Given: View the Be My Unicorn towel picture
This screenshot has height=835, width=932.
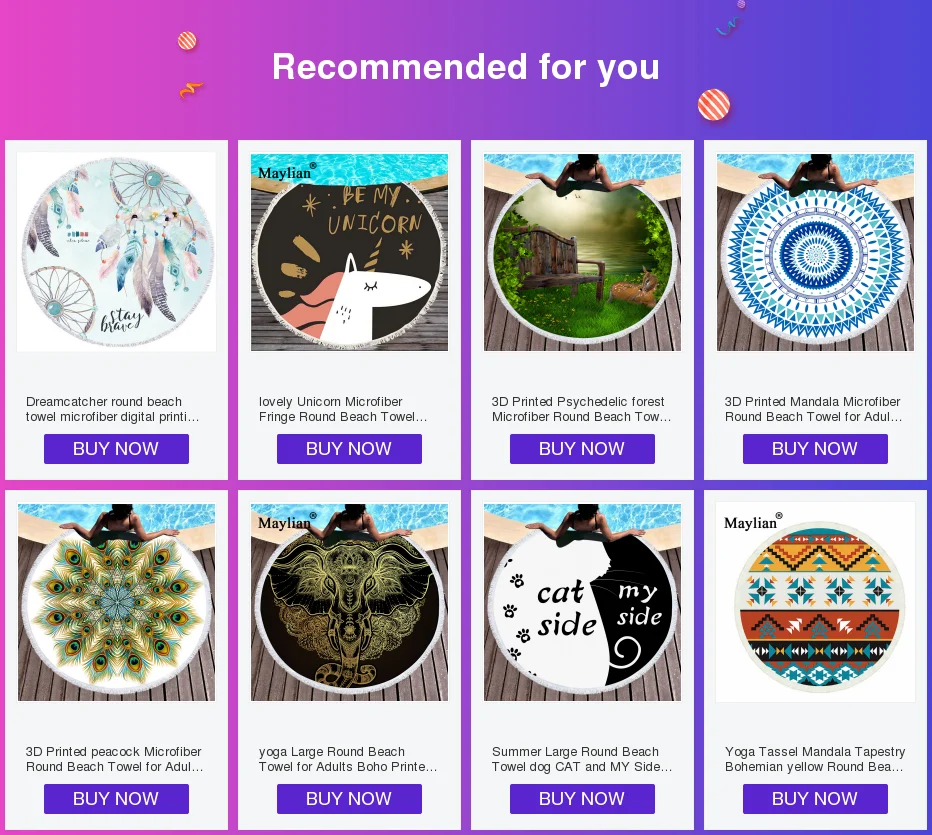Looking at the screenshot, I should 350,252.
